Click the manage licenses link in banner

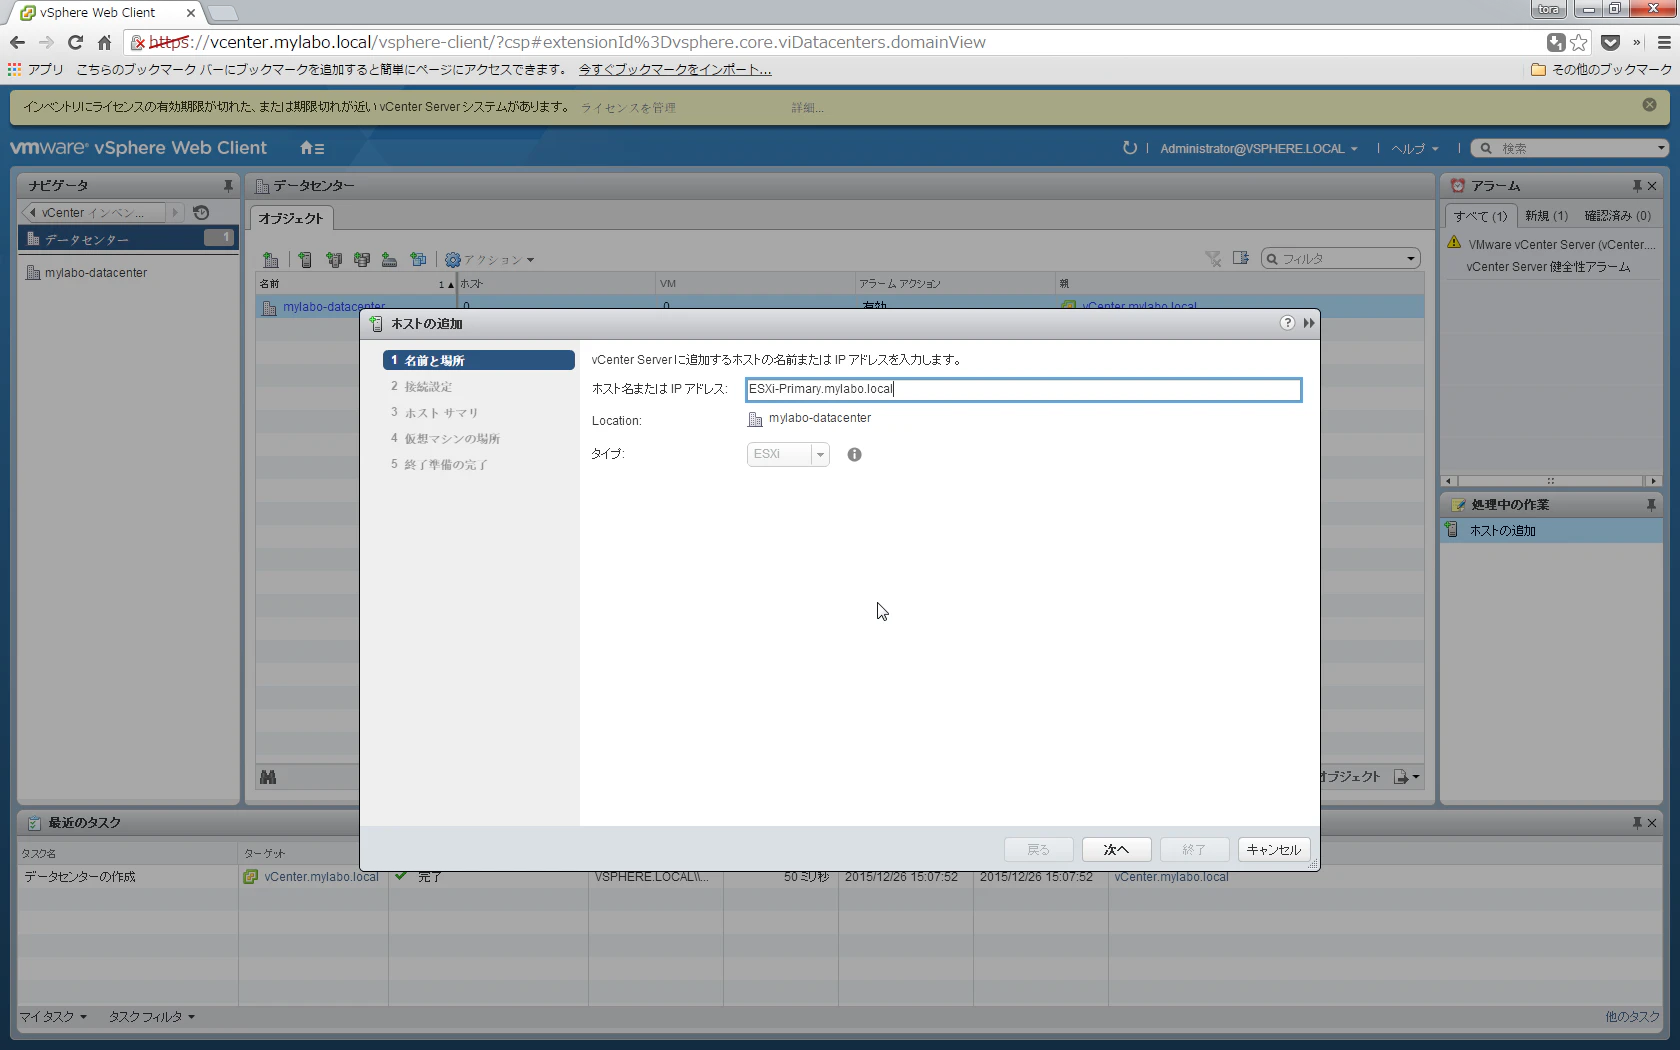[x=628, y=108]
